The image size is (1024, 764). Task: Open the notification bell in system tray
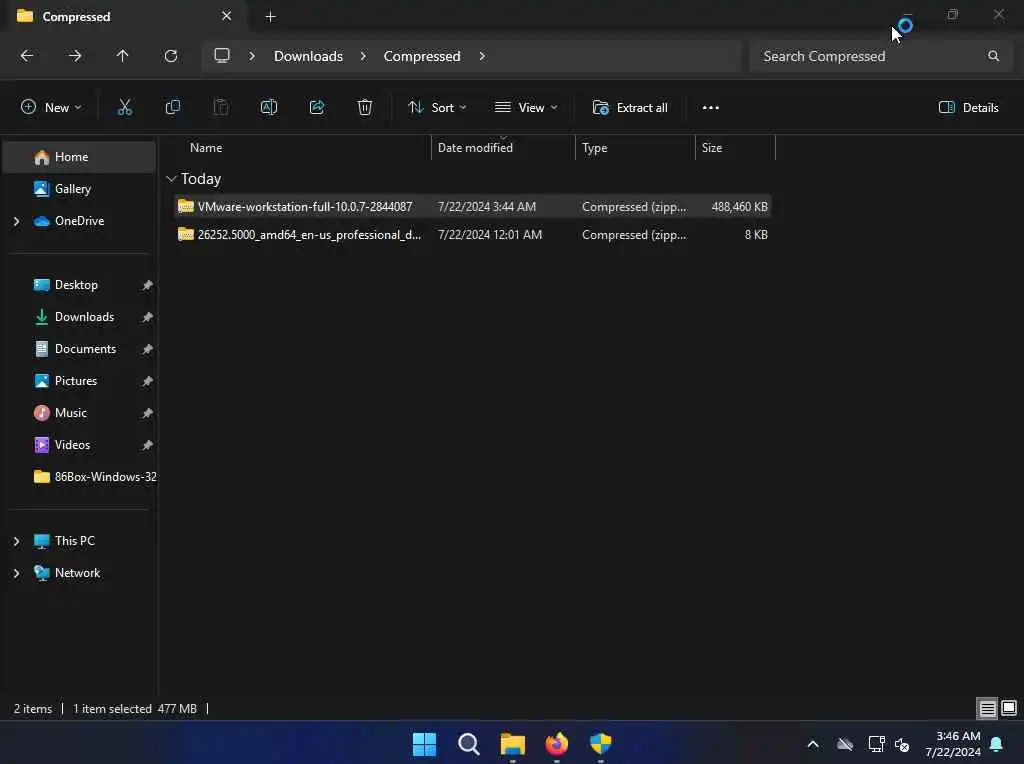[x=997, y=744]
